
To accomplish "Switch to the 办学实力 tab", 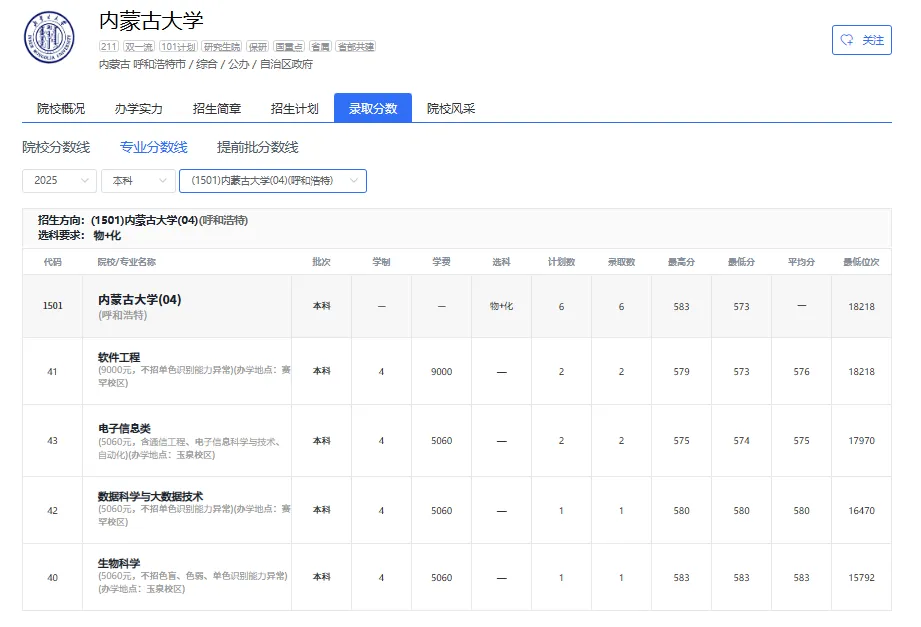I will (139, 109).
